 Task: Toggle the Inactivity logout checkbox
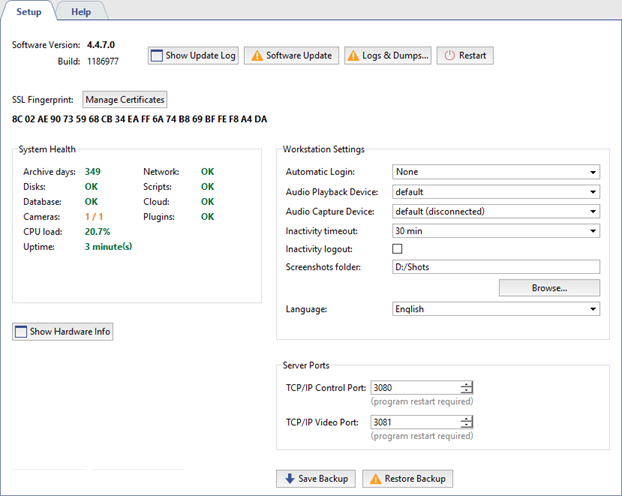(x=398, y=249)
